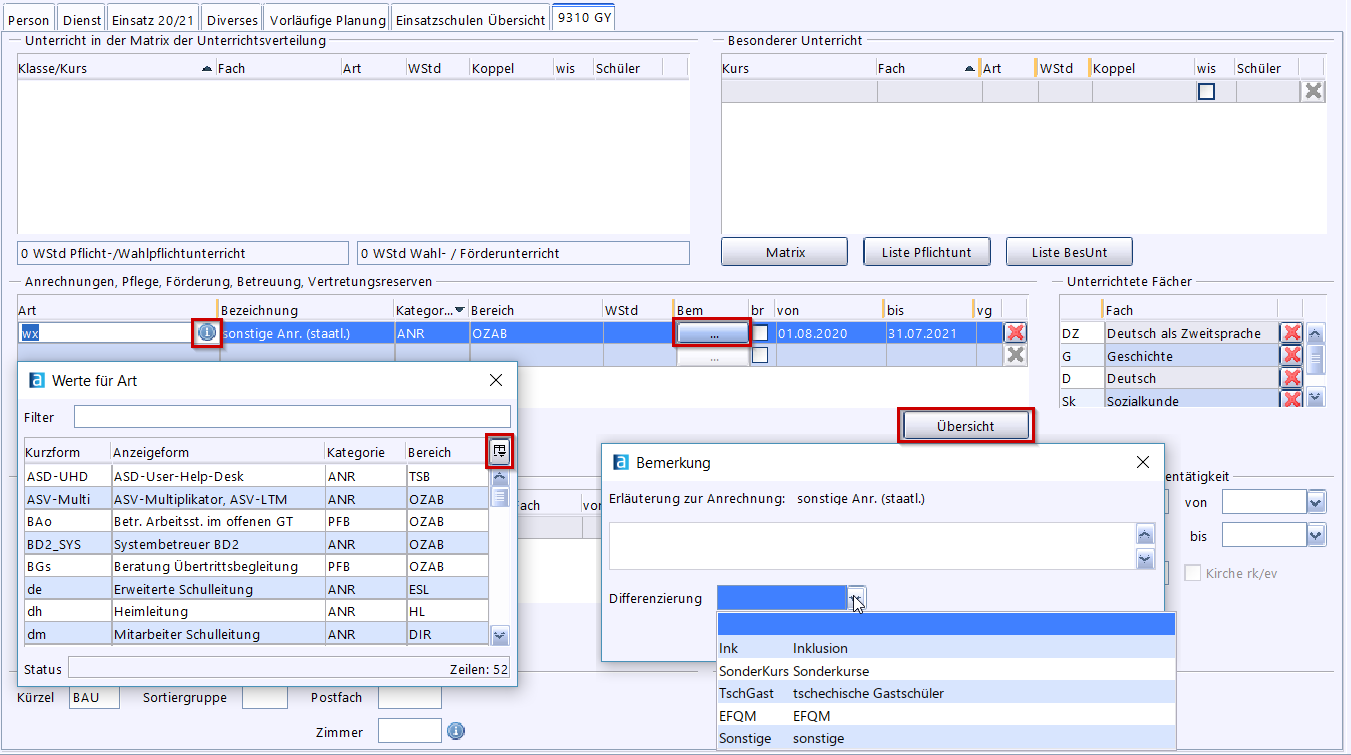Viewport: 1351px width, 755px height.
Task: Click the Art input field containing wx
Action: point(106,333)
